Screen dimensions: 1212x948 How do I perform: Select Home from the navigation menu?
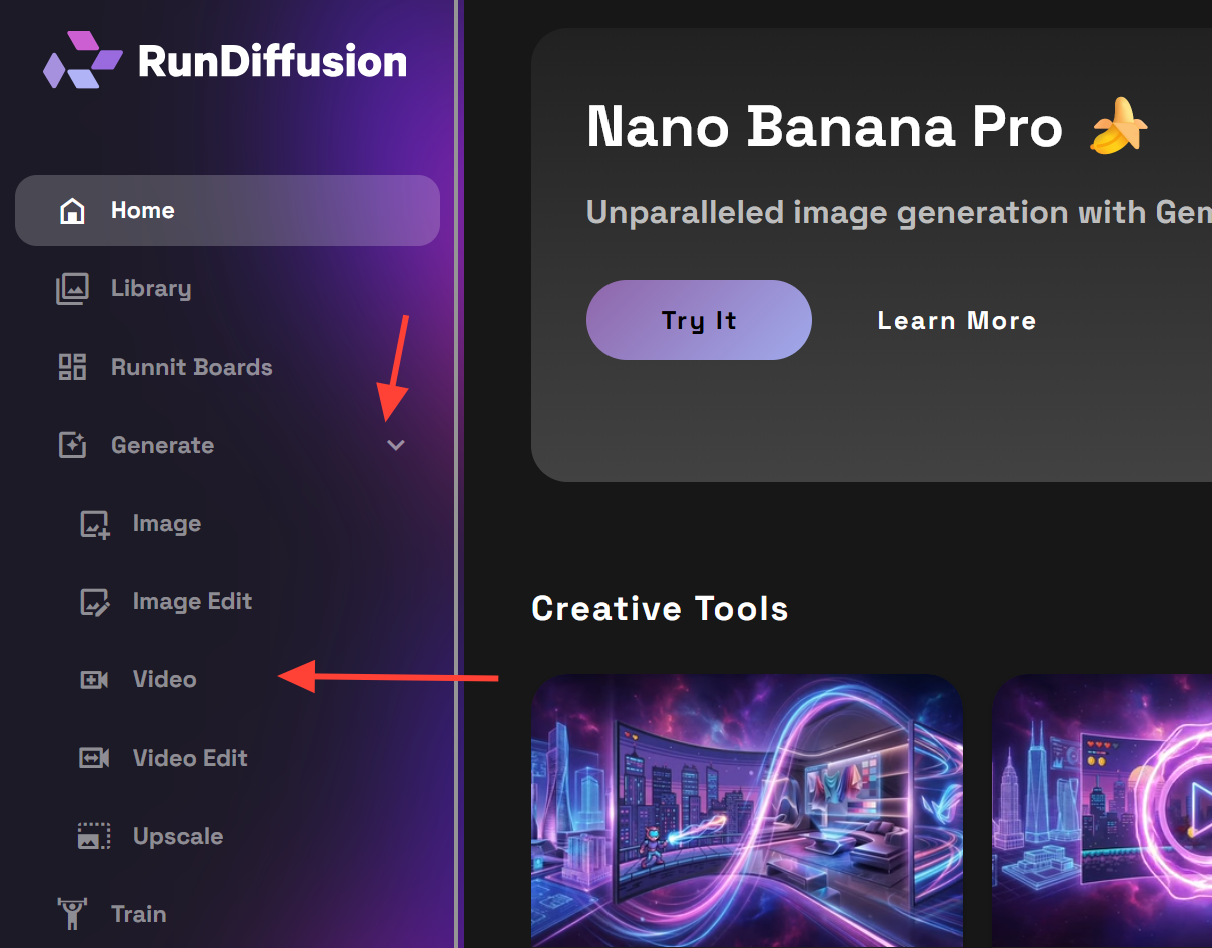pos(143,210)
